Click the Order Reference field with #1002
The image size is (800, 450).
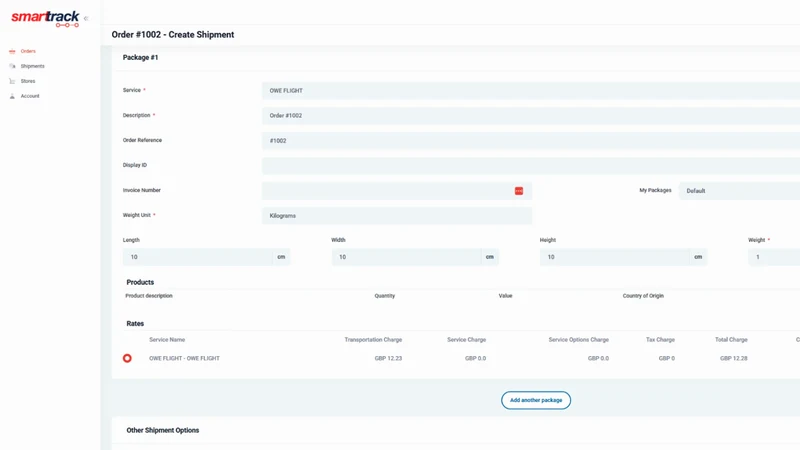531,141
